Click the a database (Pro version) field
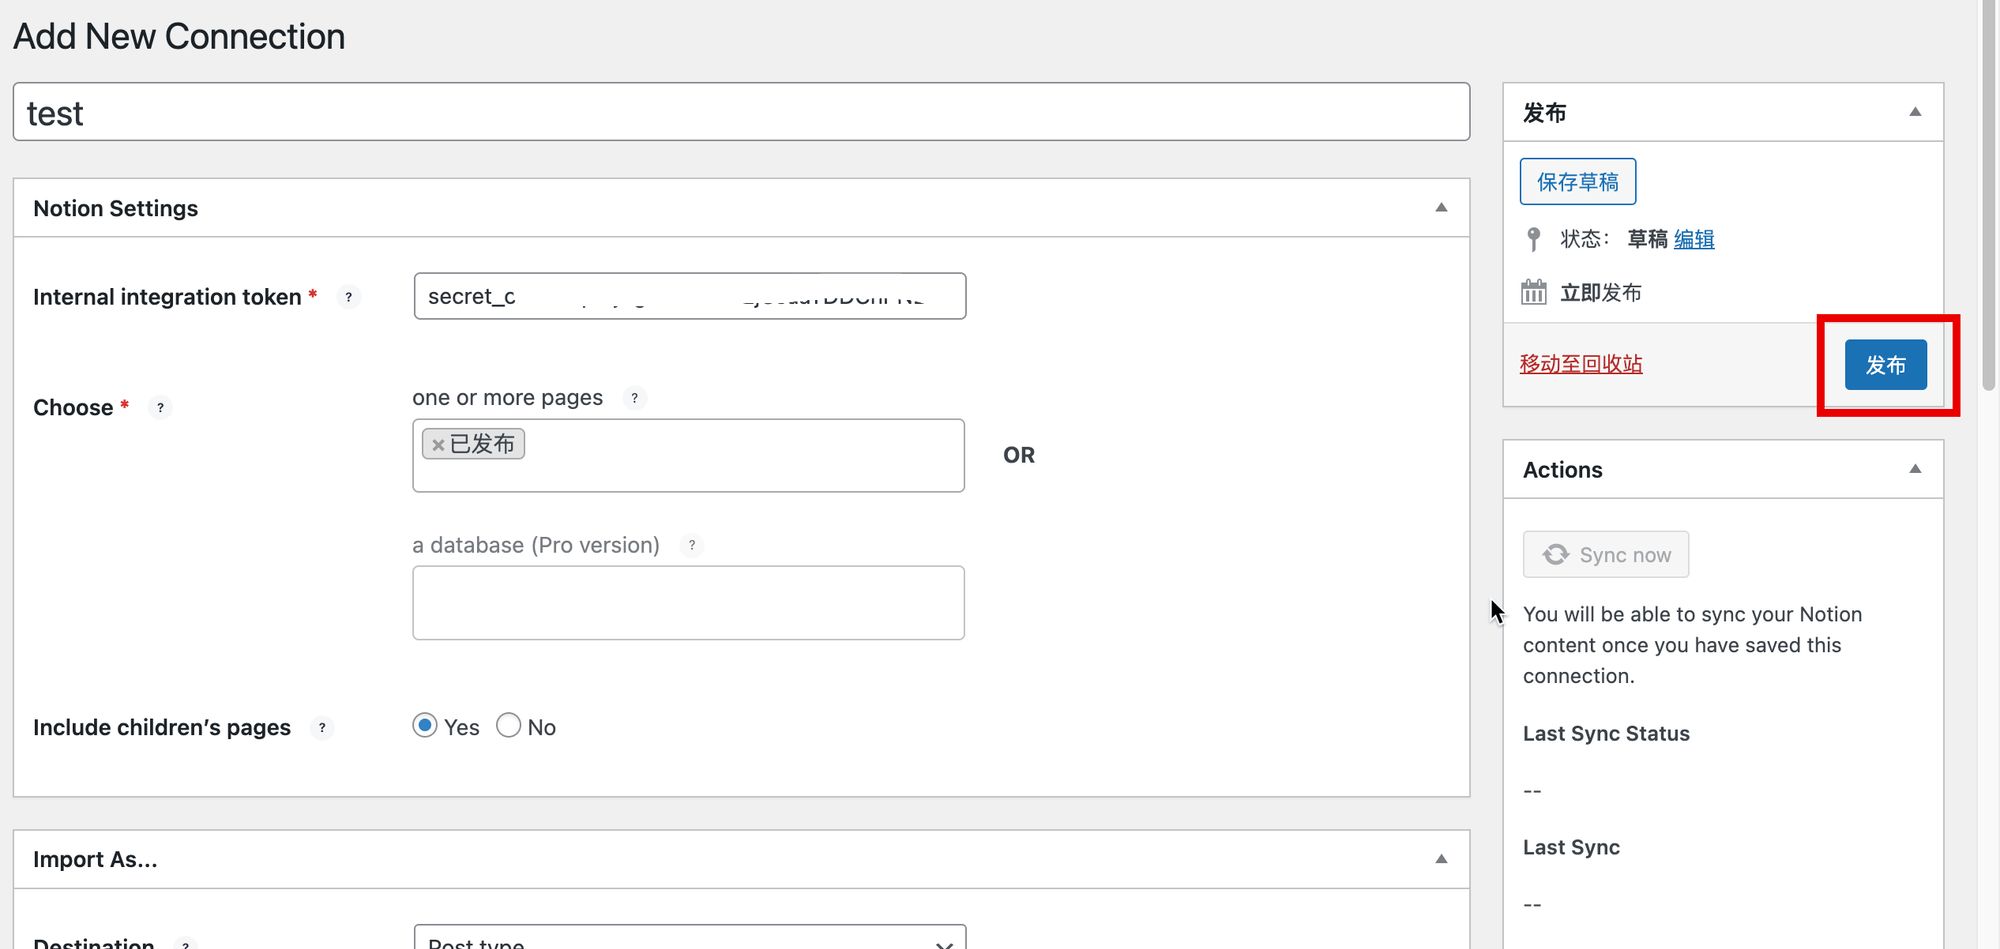Image resolution: width=2000 pixels, height=949 pixels. tap(688, 603)
